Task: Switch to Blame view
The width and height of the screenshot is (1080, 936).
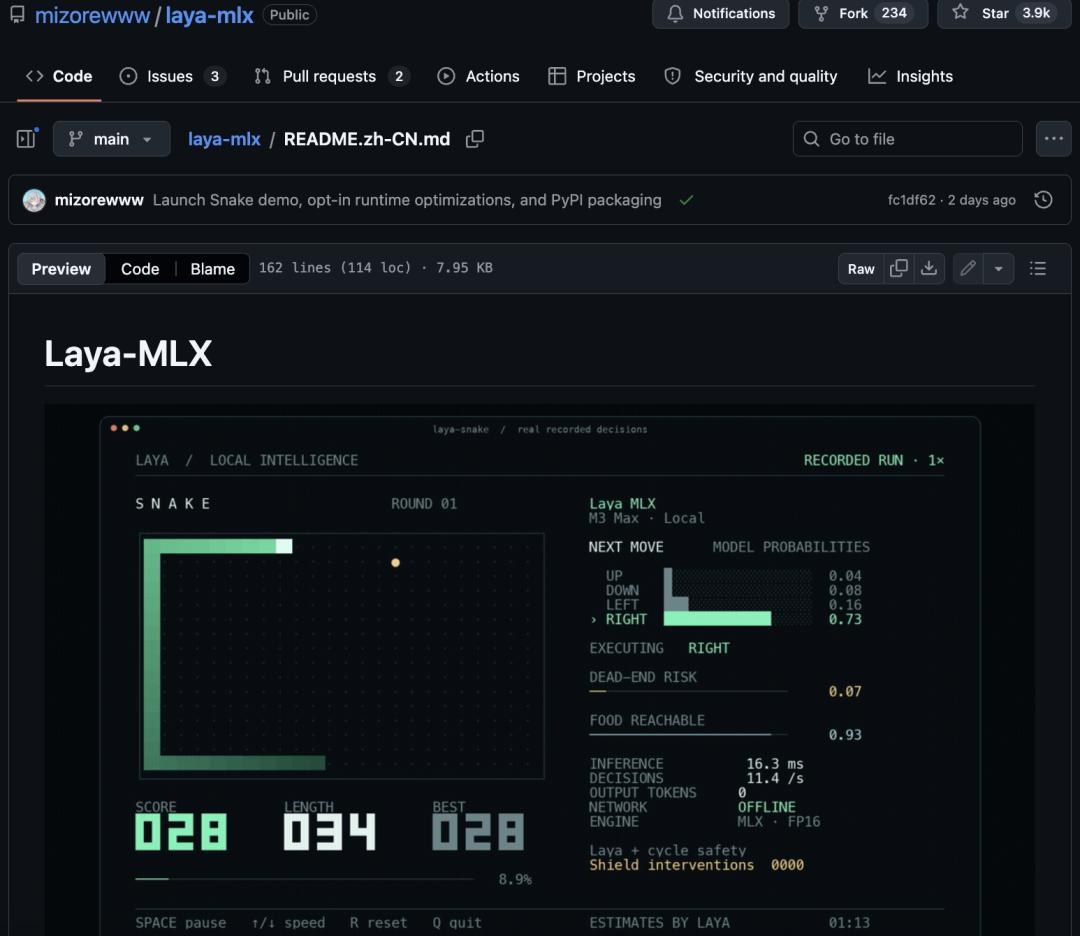Action: [x=212, y=269]
